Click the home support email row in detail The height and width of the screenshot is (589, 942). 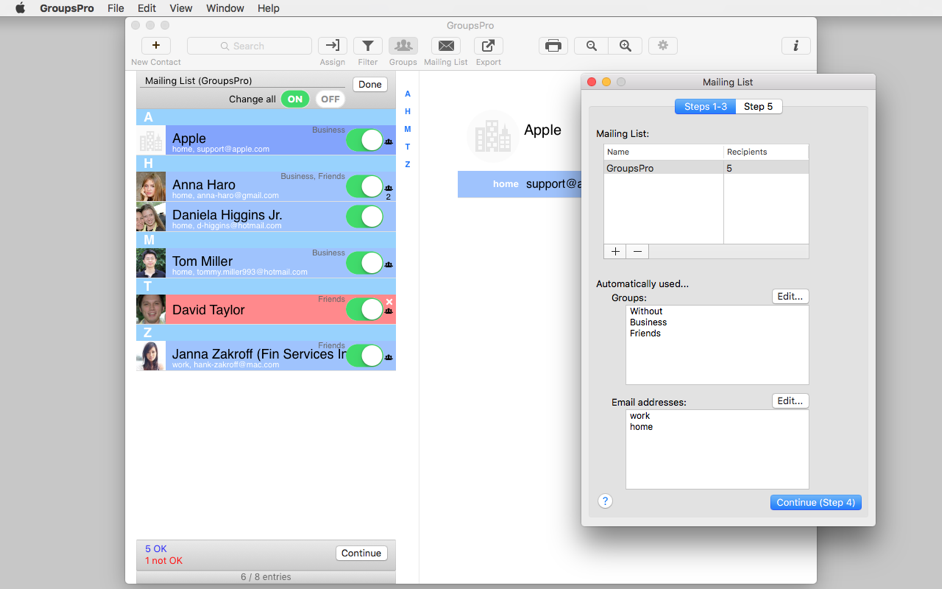pyautogui.click(x=520, y=184)
